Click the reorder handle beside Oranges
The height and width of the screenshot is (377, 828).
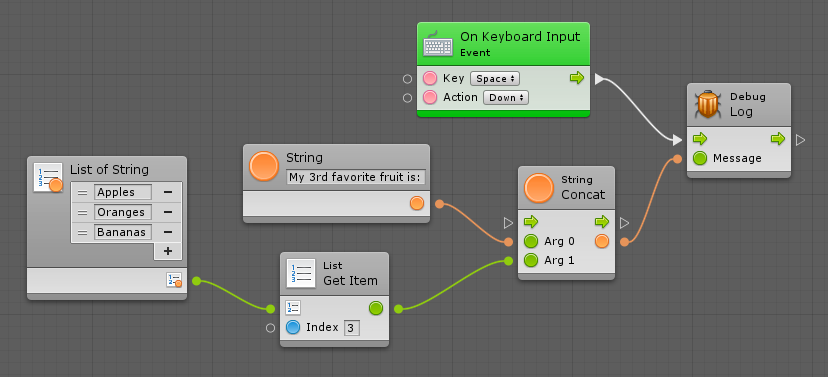point(82,212)
